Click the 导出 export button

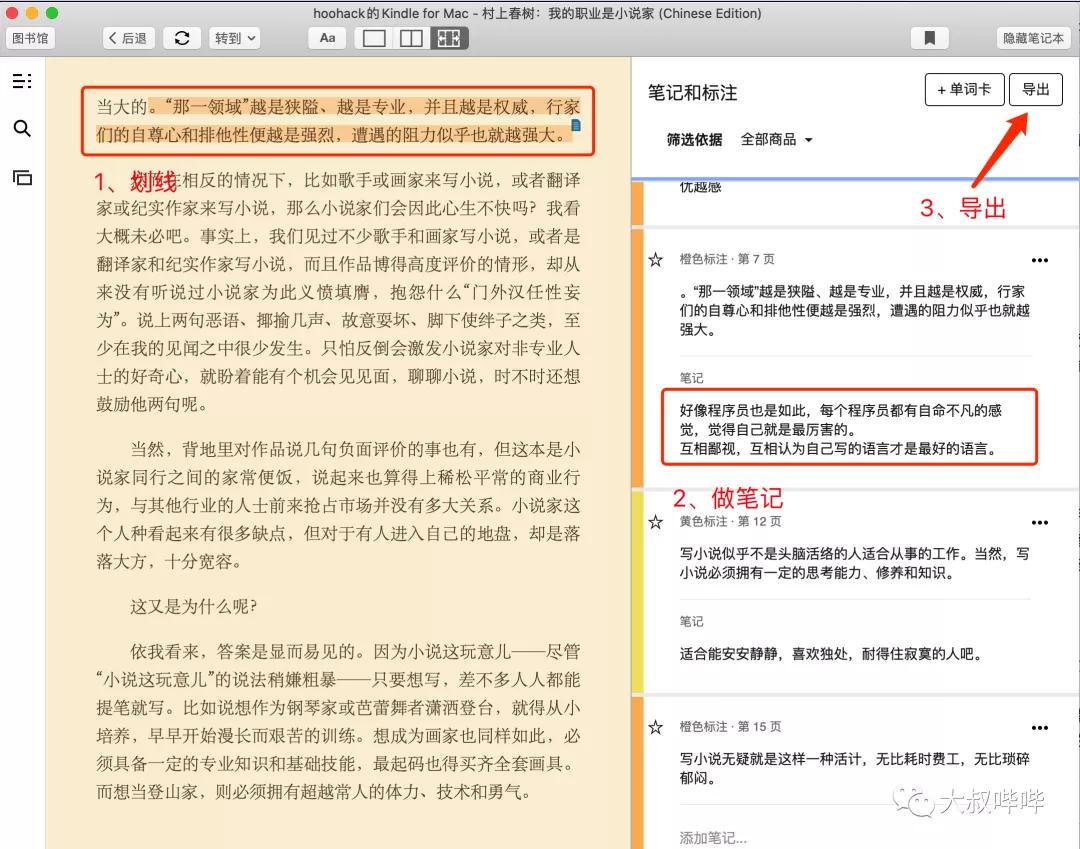coord(1036,89)
